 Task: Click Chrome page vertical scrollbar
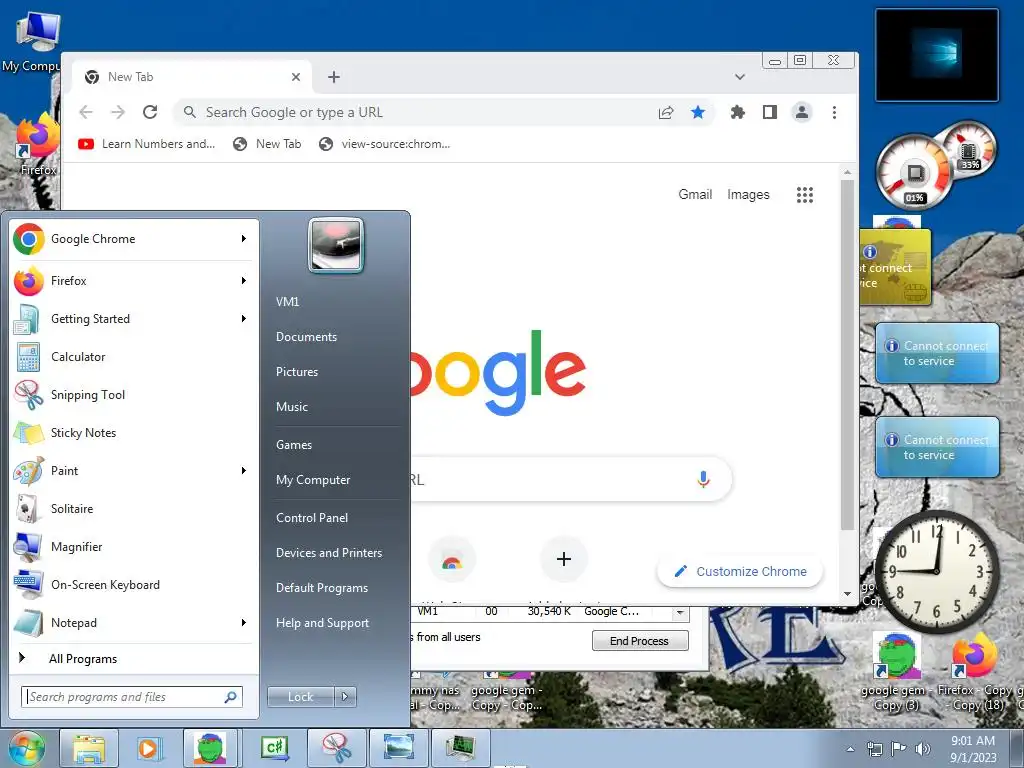point(847,355)
